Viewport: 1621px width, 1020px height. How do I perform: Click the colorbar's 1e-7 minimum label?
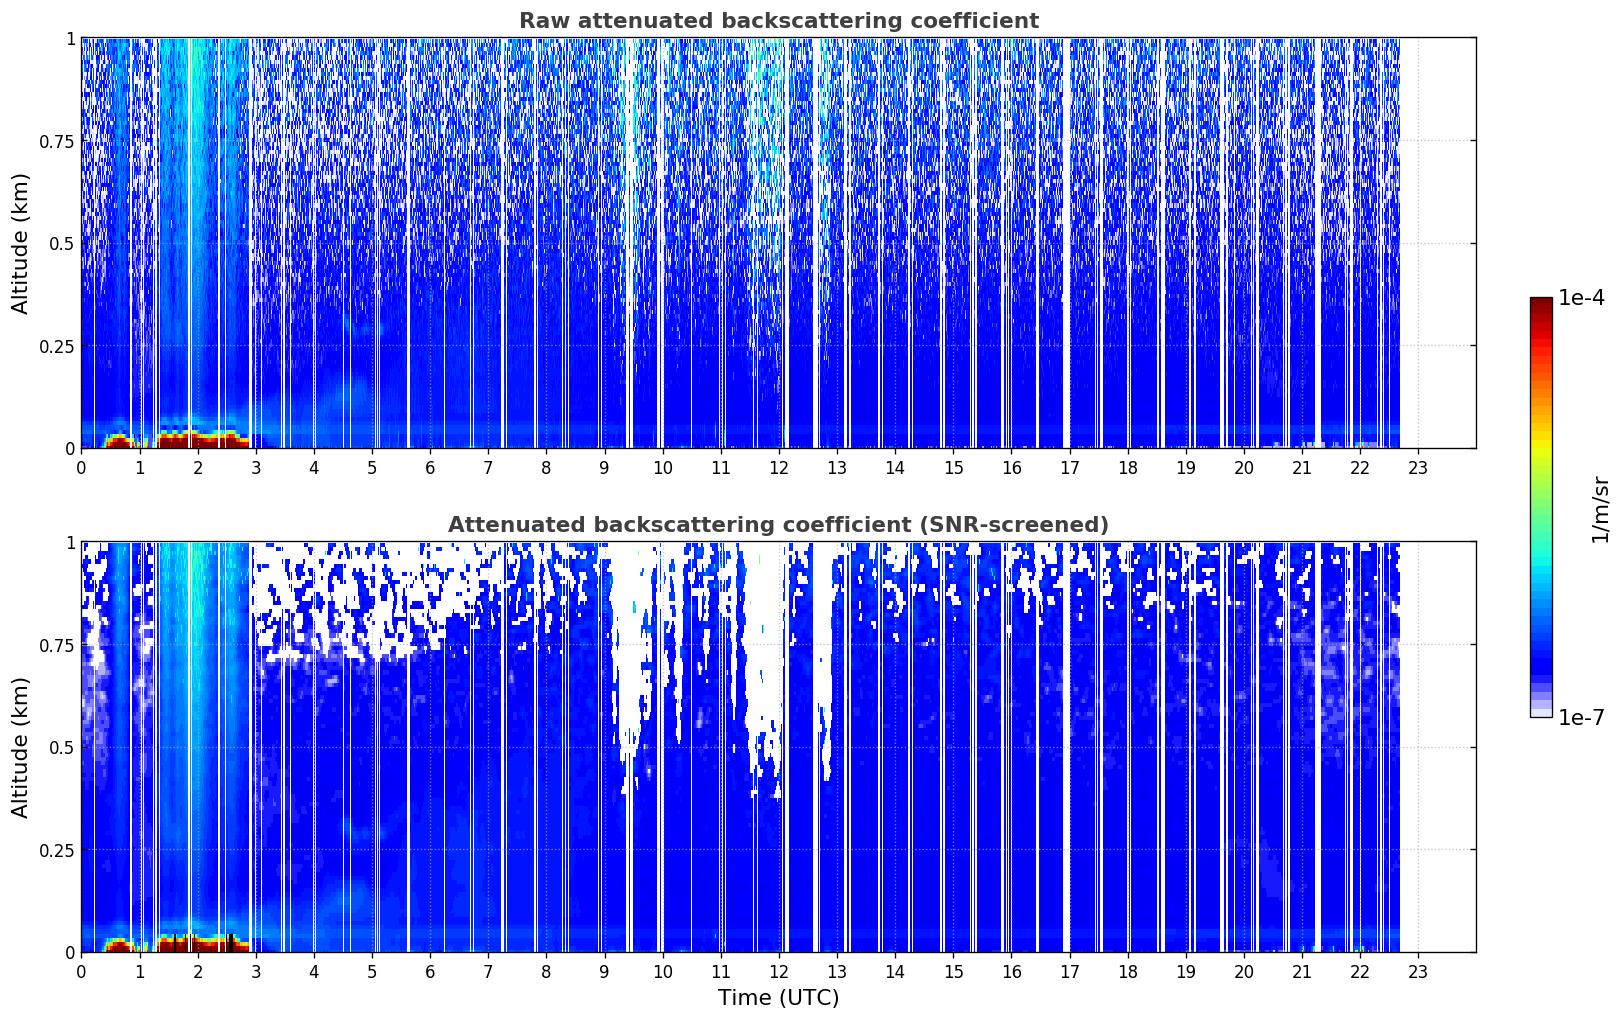(x=1581, y=717)
